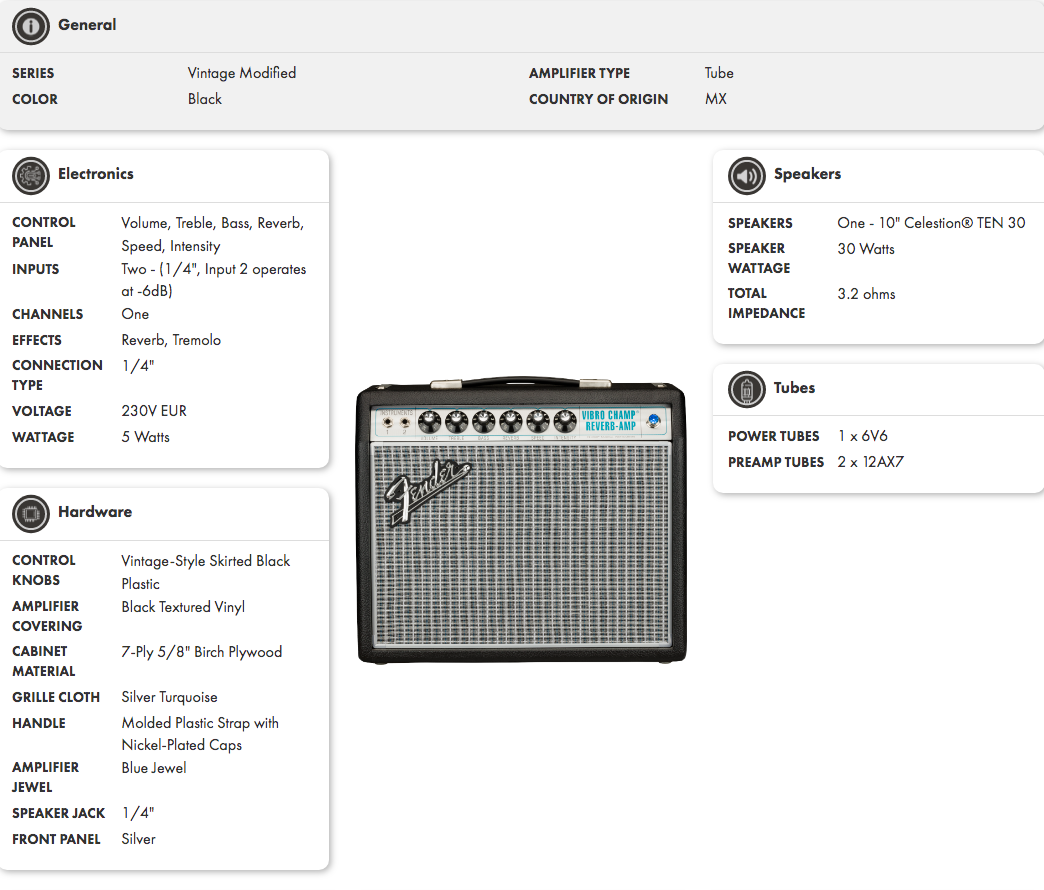Screen dimensions: 1044x890
Task: Click the HANDLE label
Action: [39, 724]
